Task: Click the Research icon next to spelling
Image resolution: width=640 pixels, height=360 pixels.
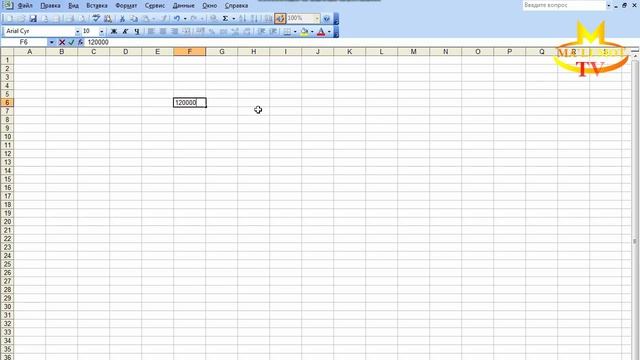Action: coord(108,18)
